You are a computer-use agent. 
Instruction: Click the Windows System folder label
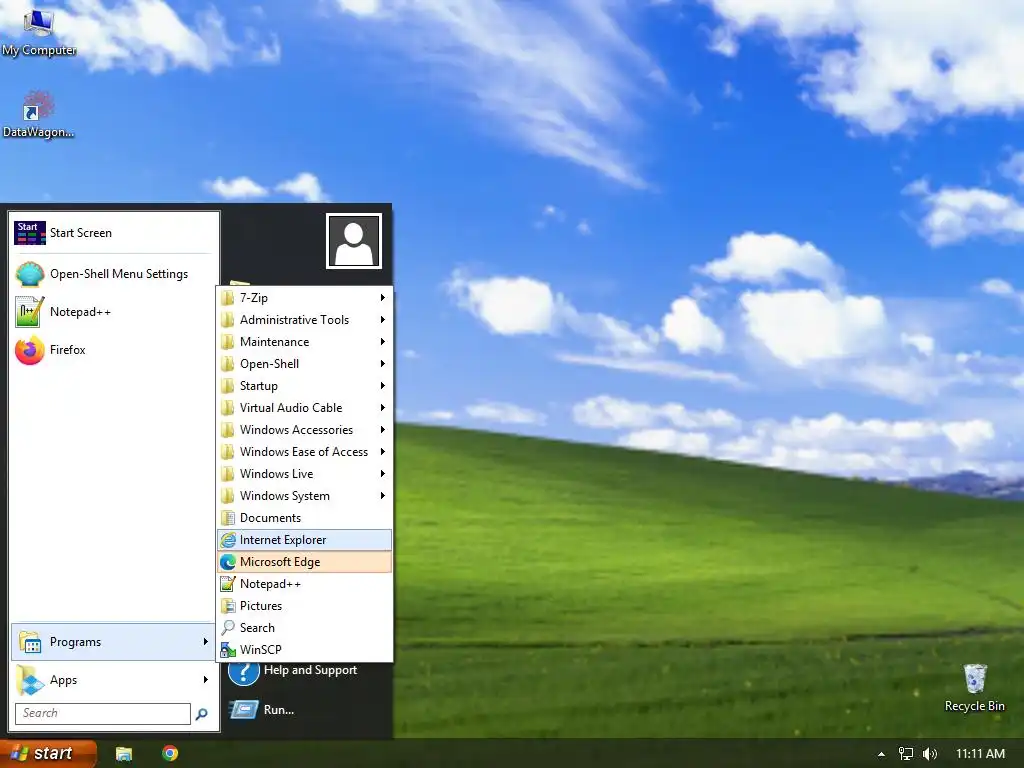pyautogui.click(x=285, y=496)
